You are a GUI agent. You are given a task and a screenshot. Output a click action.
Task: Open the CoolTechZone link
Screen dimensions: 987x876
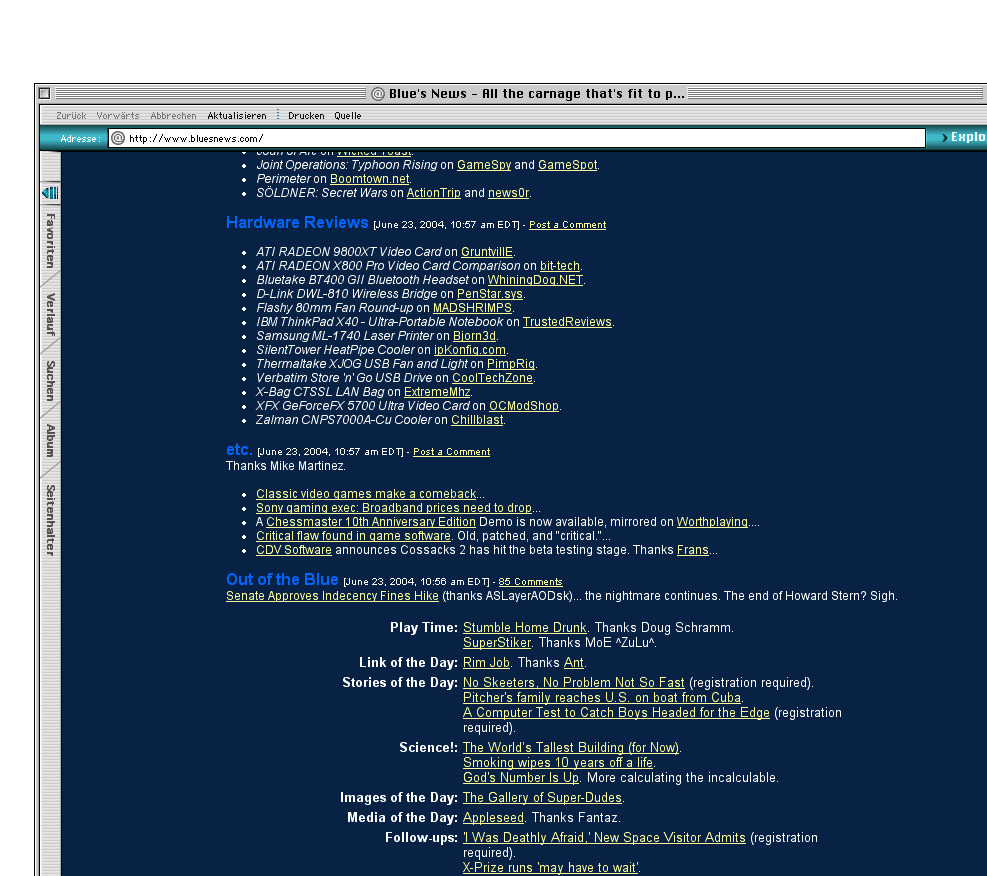click(492, 378)
